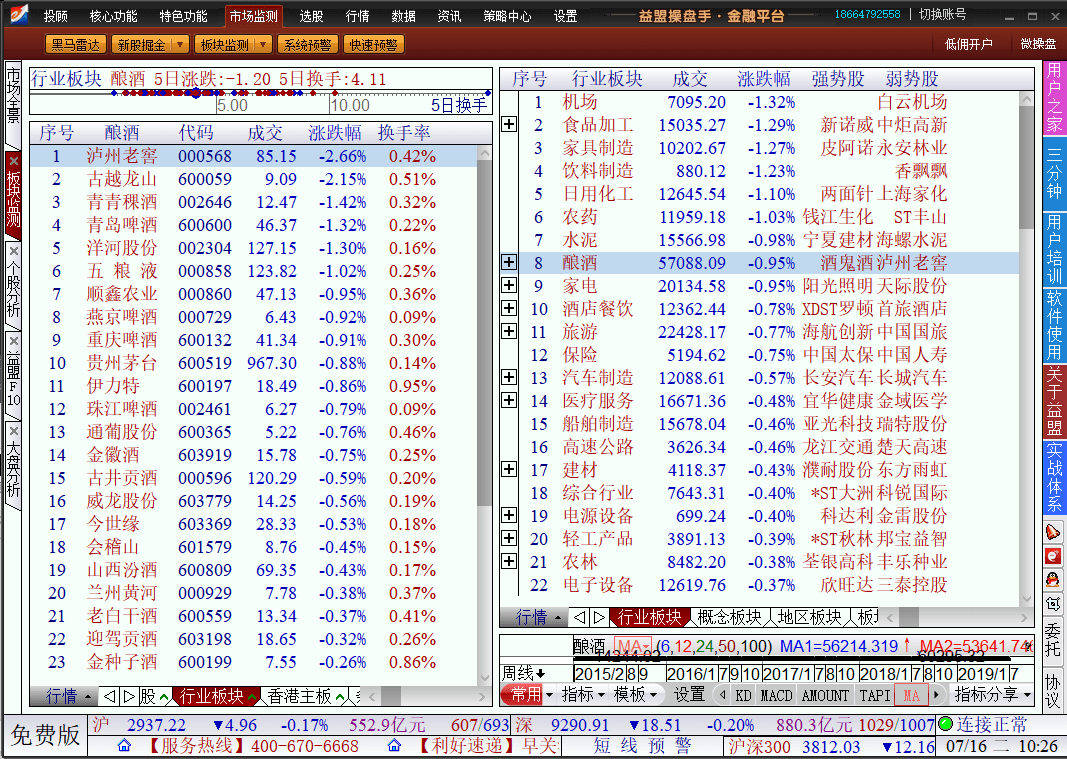Image resolution: width=1067 pixels, height=759 pixels.
Task: Click the home icon before 服务热线
Action: (x=124, y=745)
